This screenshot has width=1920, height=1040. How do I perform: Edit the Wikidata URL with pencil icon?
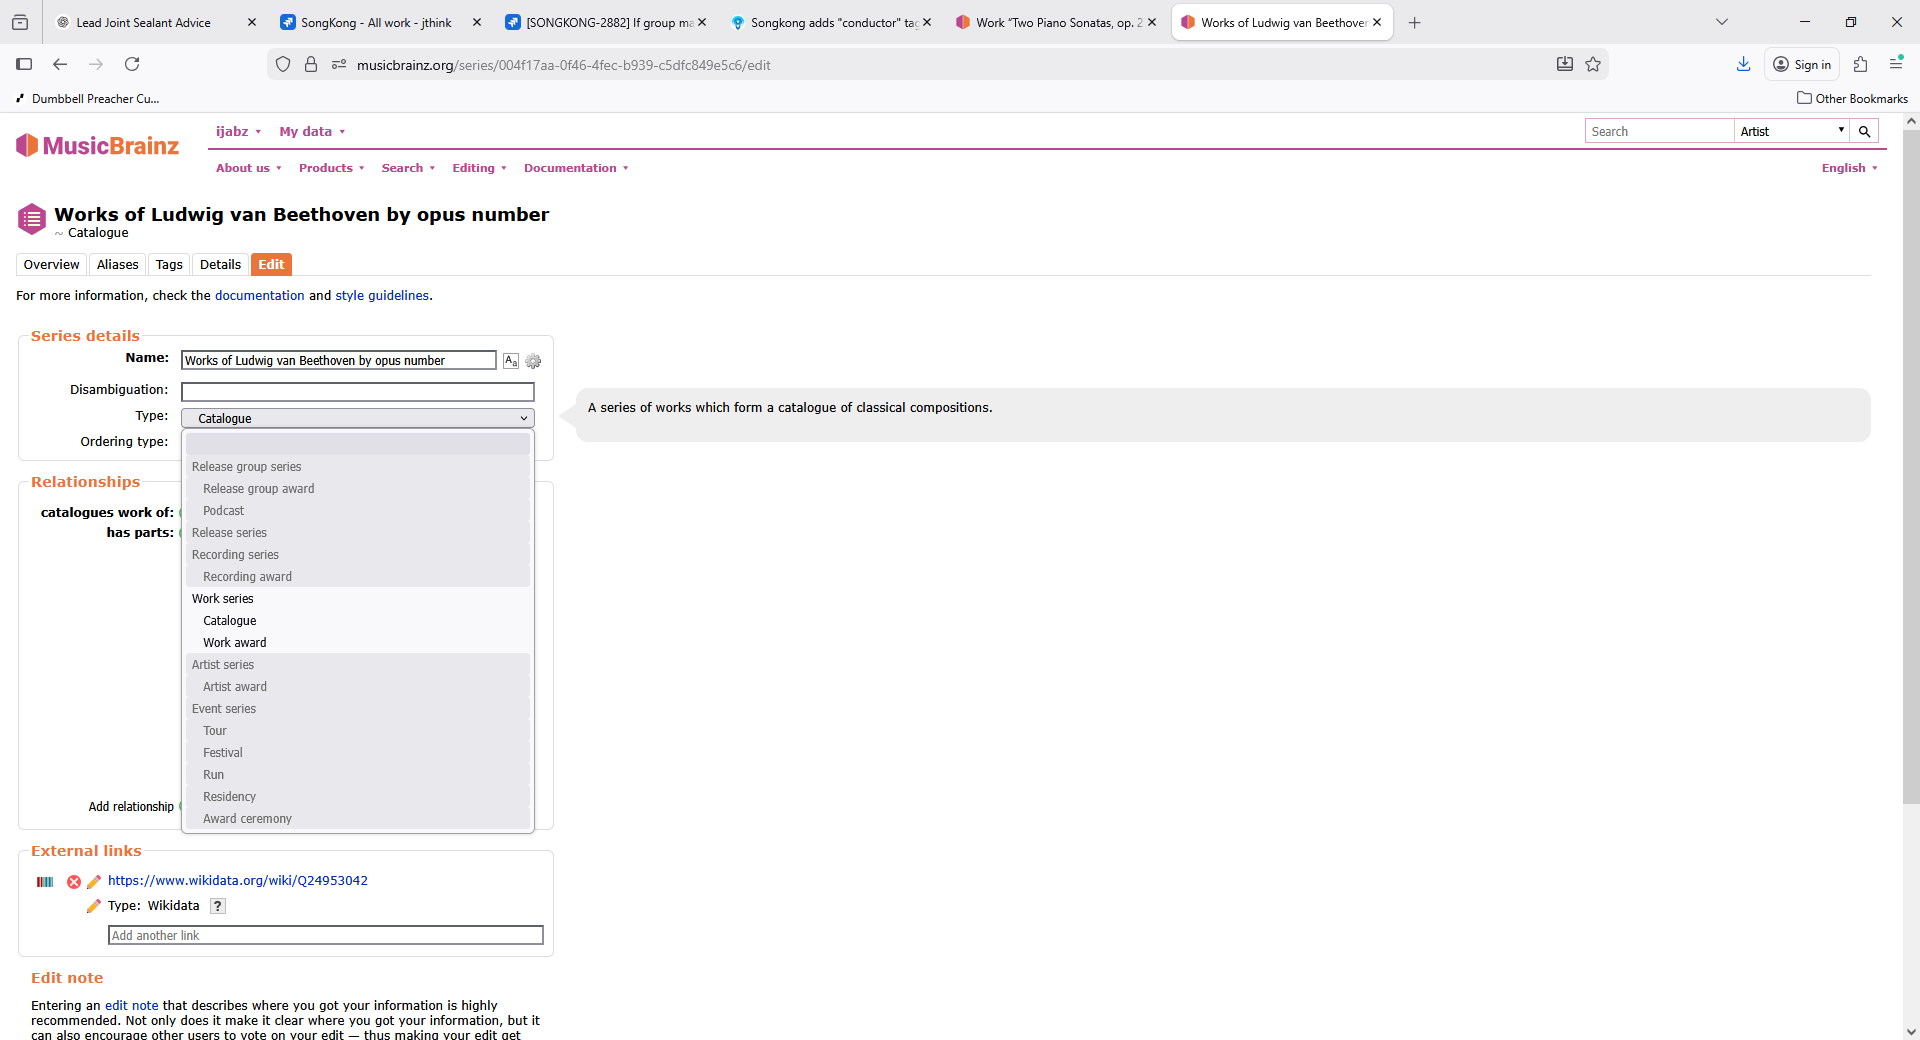click(94, 882)
